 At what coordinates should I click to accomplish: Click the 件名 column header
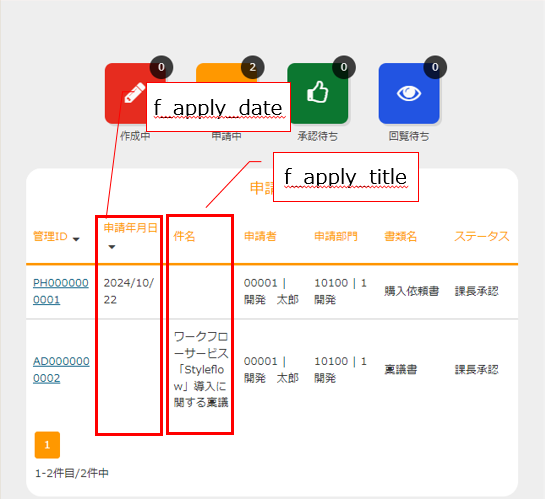click(184, 236)
